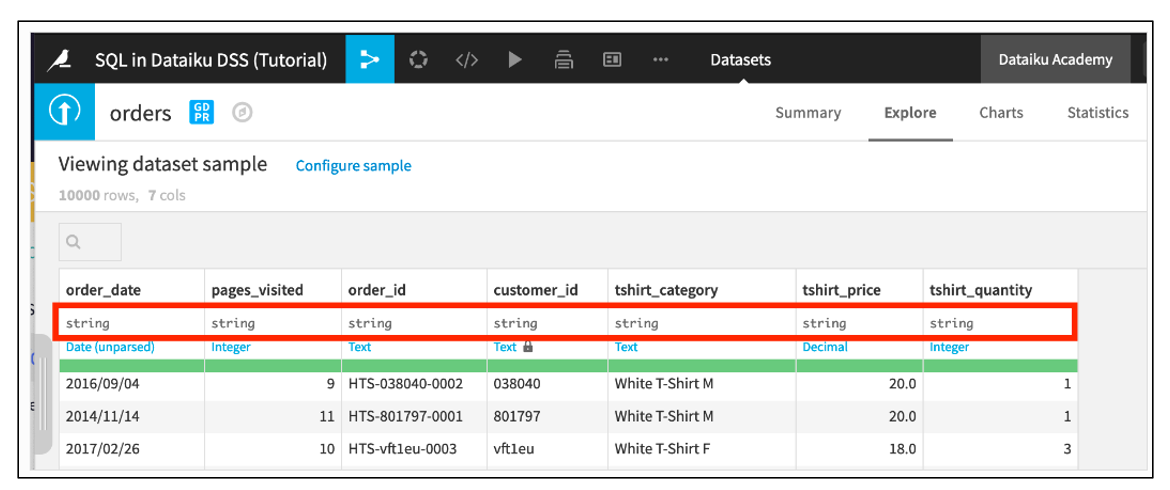1170x490 pixels.
Task: Open the order_id column header
Action: point(377,290)
